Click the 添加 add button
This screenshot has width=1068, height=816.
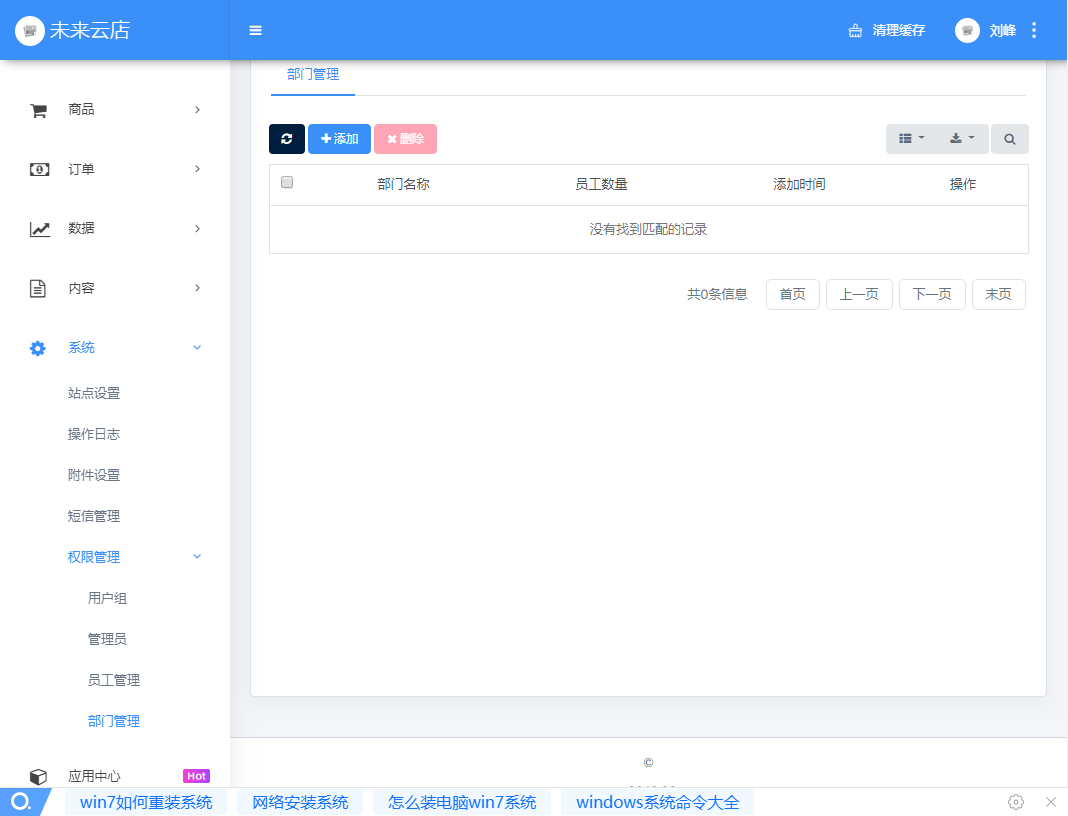339,139
